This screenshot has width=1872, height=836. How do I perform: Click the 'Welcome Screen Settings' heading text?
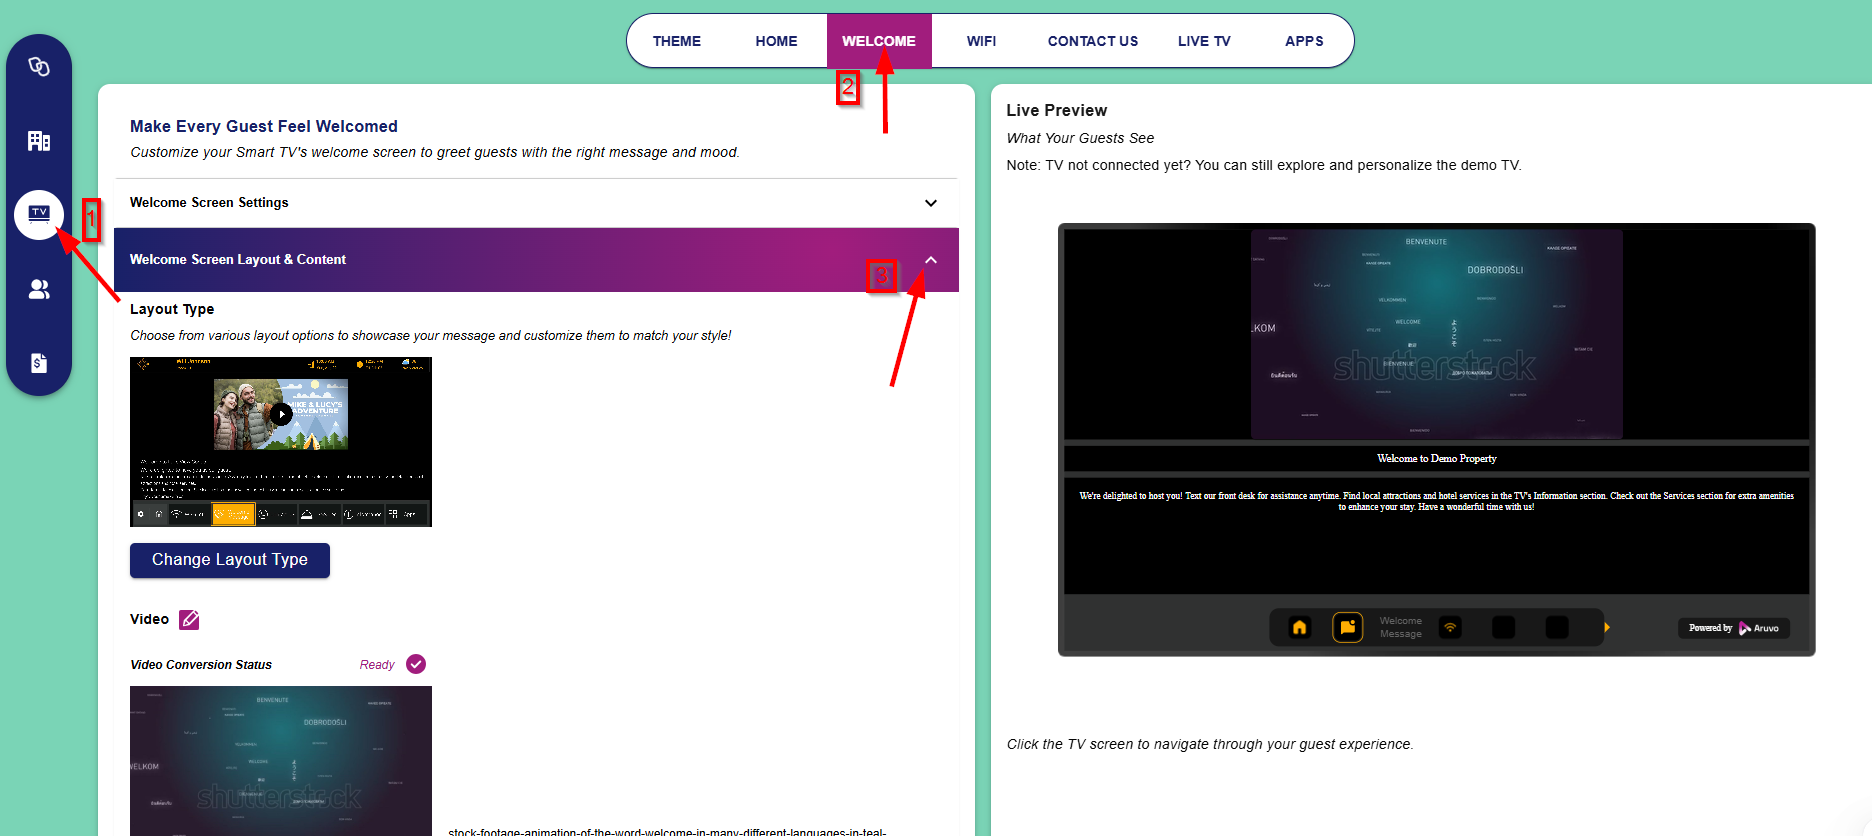pos(209,203)
